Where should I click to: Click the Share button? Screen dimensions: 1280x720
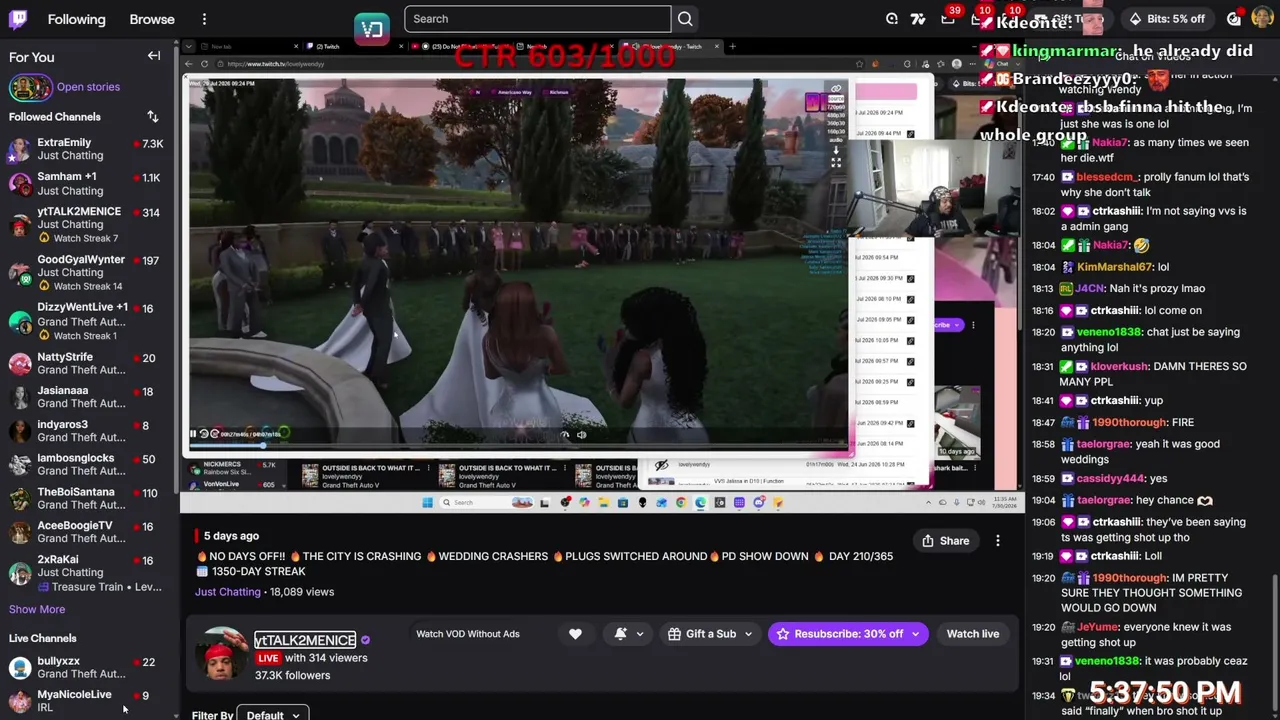click(946, 541)
